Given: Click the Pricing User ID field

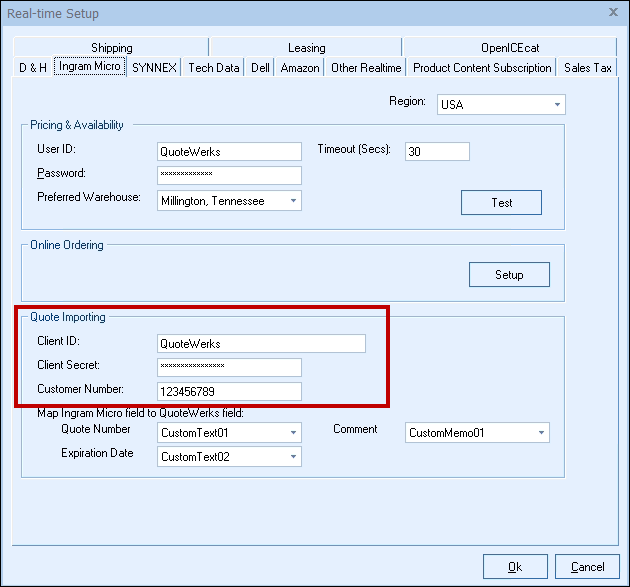Looking at the screenshot, I should [x=229, y=151].
